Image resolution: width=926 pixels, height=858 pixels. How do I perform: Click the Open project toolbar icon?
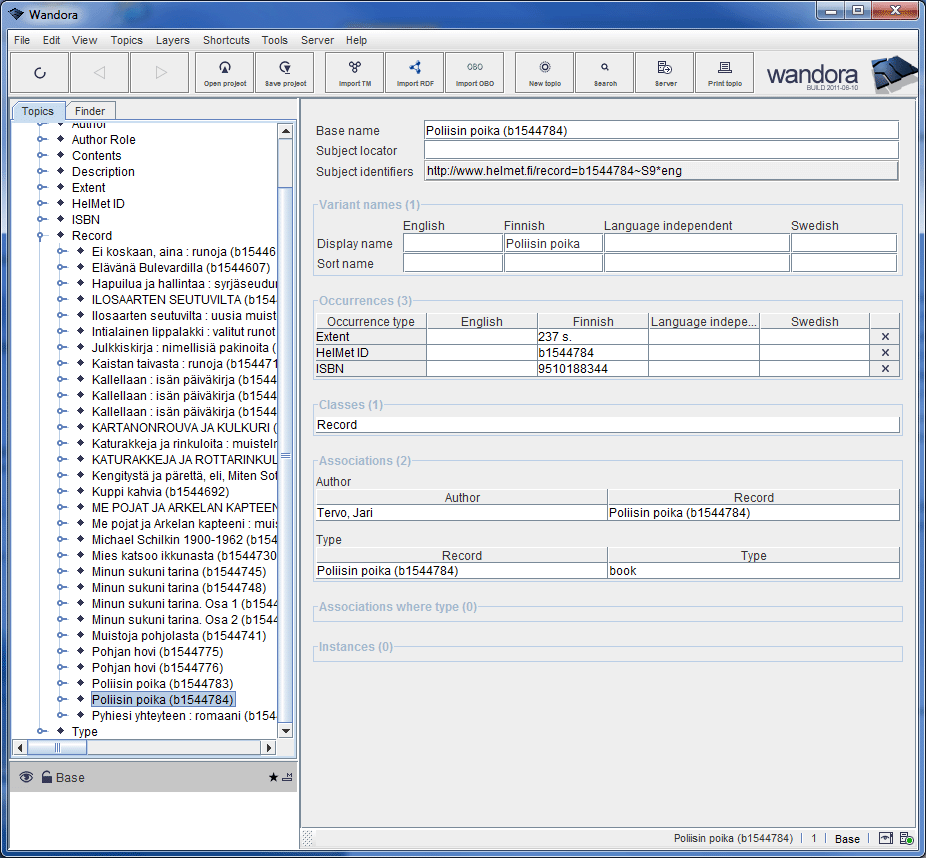pos(225,72)
